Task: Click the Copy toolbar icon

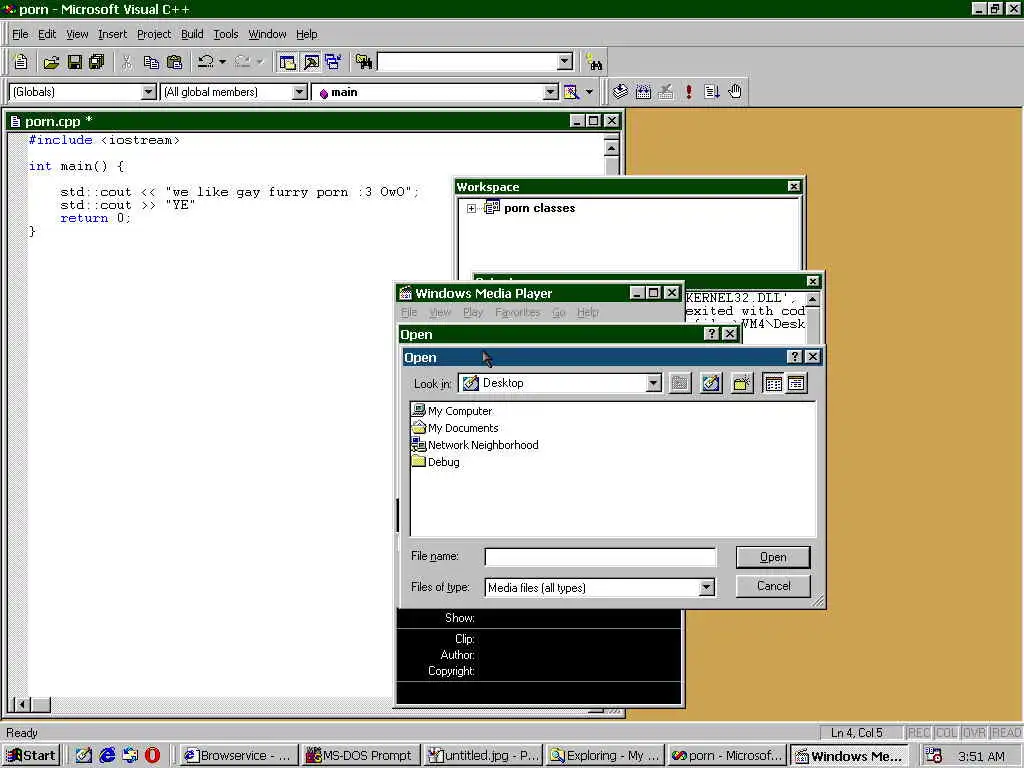Action: coord(151,62)
